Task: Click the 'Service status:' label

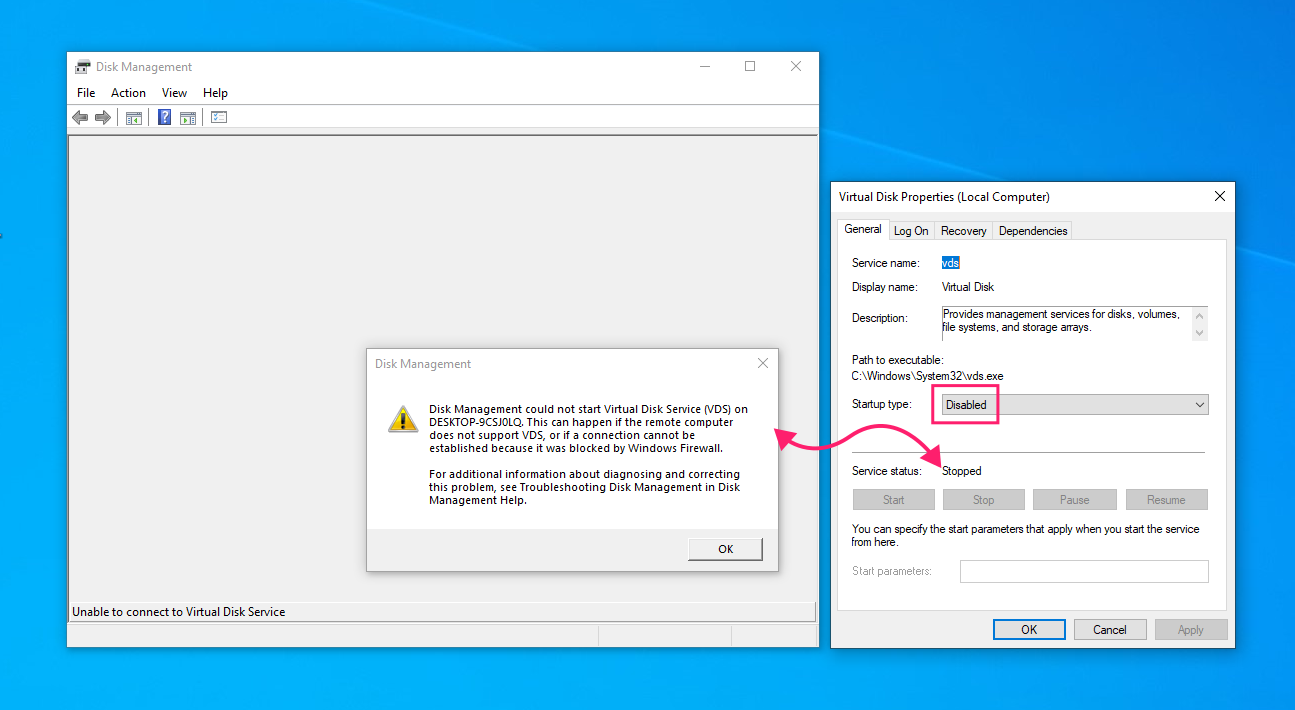Action: [x=886, y=471]
